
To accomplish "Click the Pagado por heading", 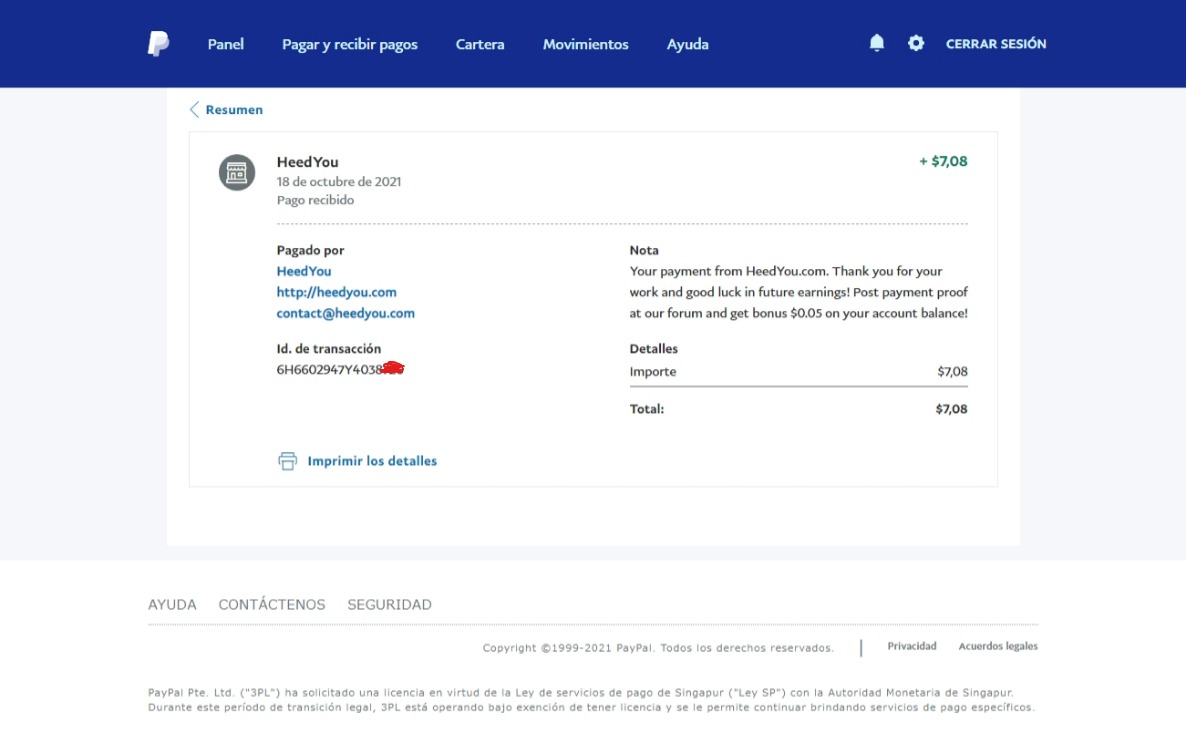I will click(310, 250).
